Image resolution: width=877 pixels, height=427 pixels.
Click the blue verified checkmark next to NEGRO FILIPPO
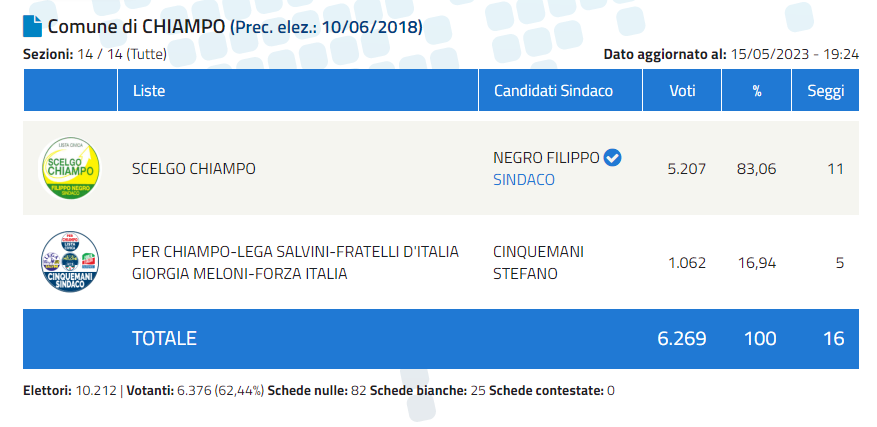(614, 158)
